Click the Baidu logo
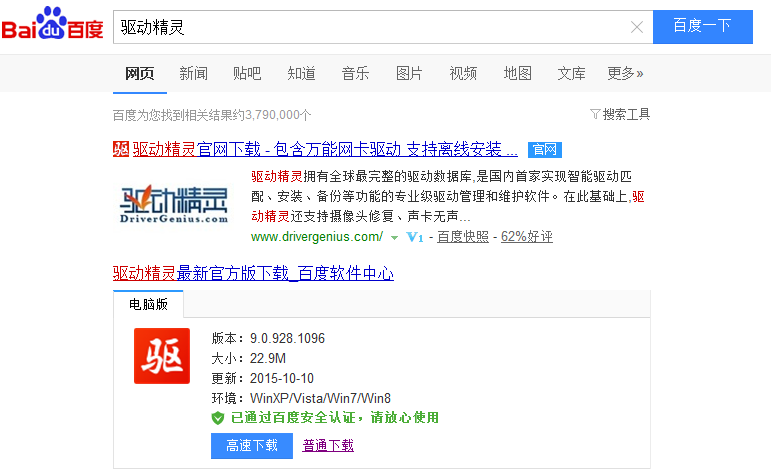The image size is (771, 473). [x=52, y=26]
